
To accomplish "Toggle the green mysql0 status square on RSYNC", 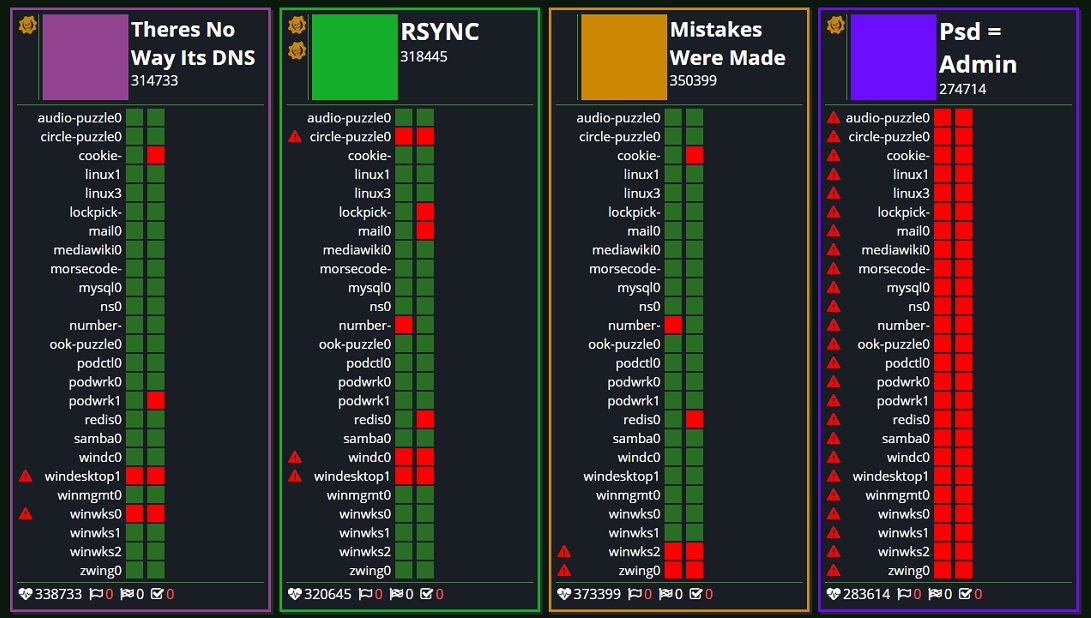I will click(423, 287).
